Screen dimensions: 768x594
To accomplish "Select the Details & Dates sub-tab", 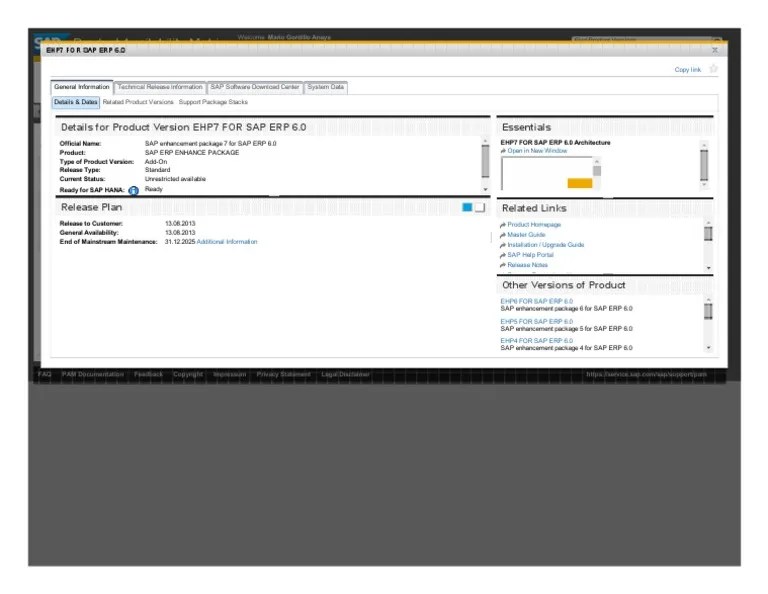I will (75, 102).
